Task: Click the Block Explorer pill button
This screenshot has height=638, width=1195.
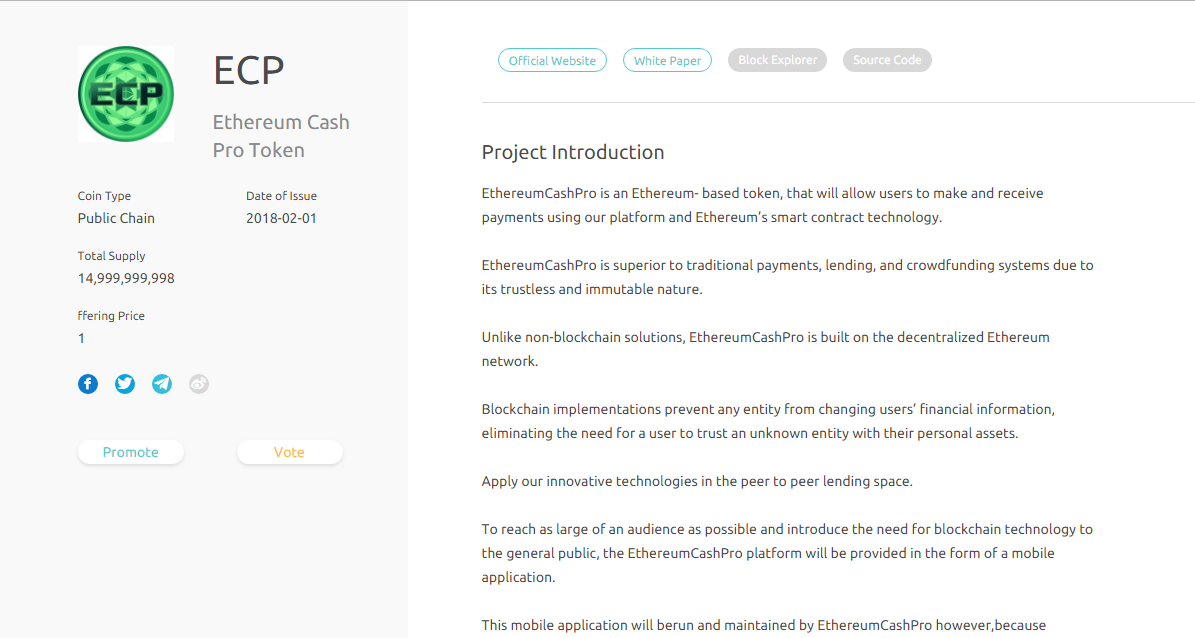Action: [x=777, y=60]
